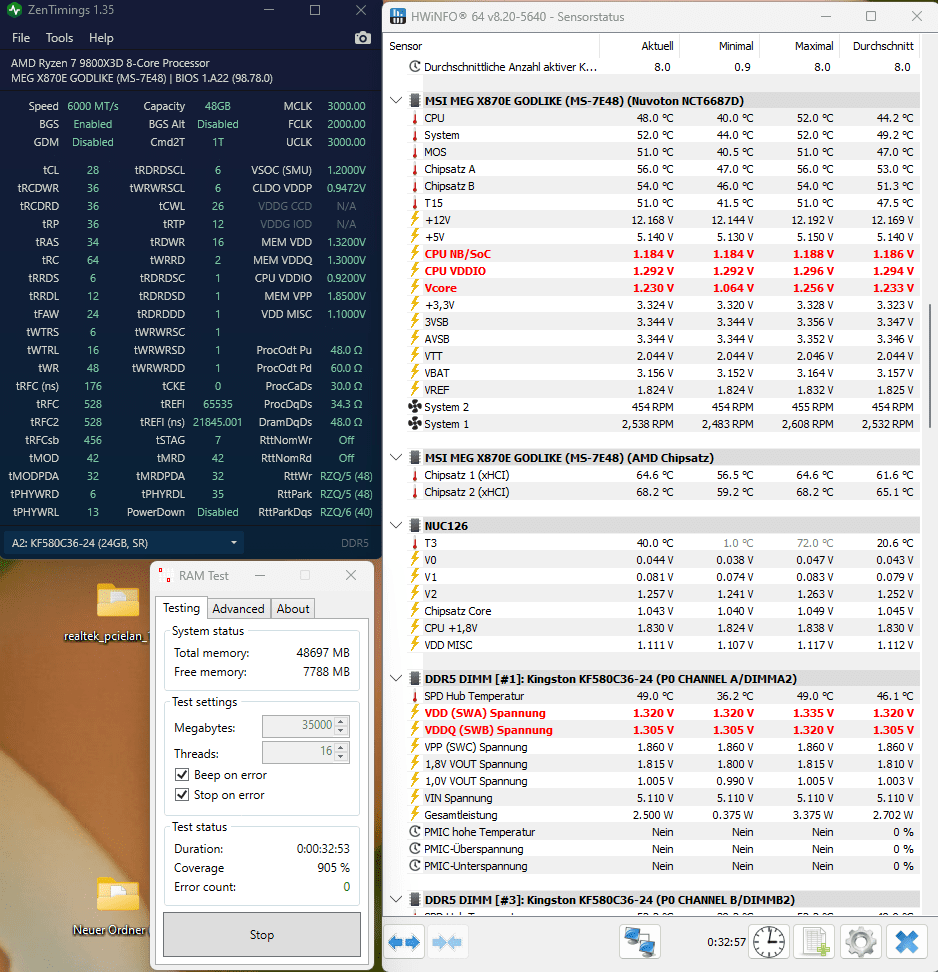This screenshot has height=972, width=938.
Task: Click the ZenTimings app logo icon
Action: tap(14, 10)
